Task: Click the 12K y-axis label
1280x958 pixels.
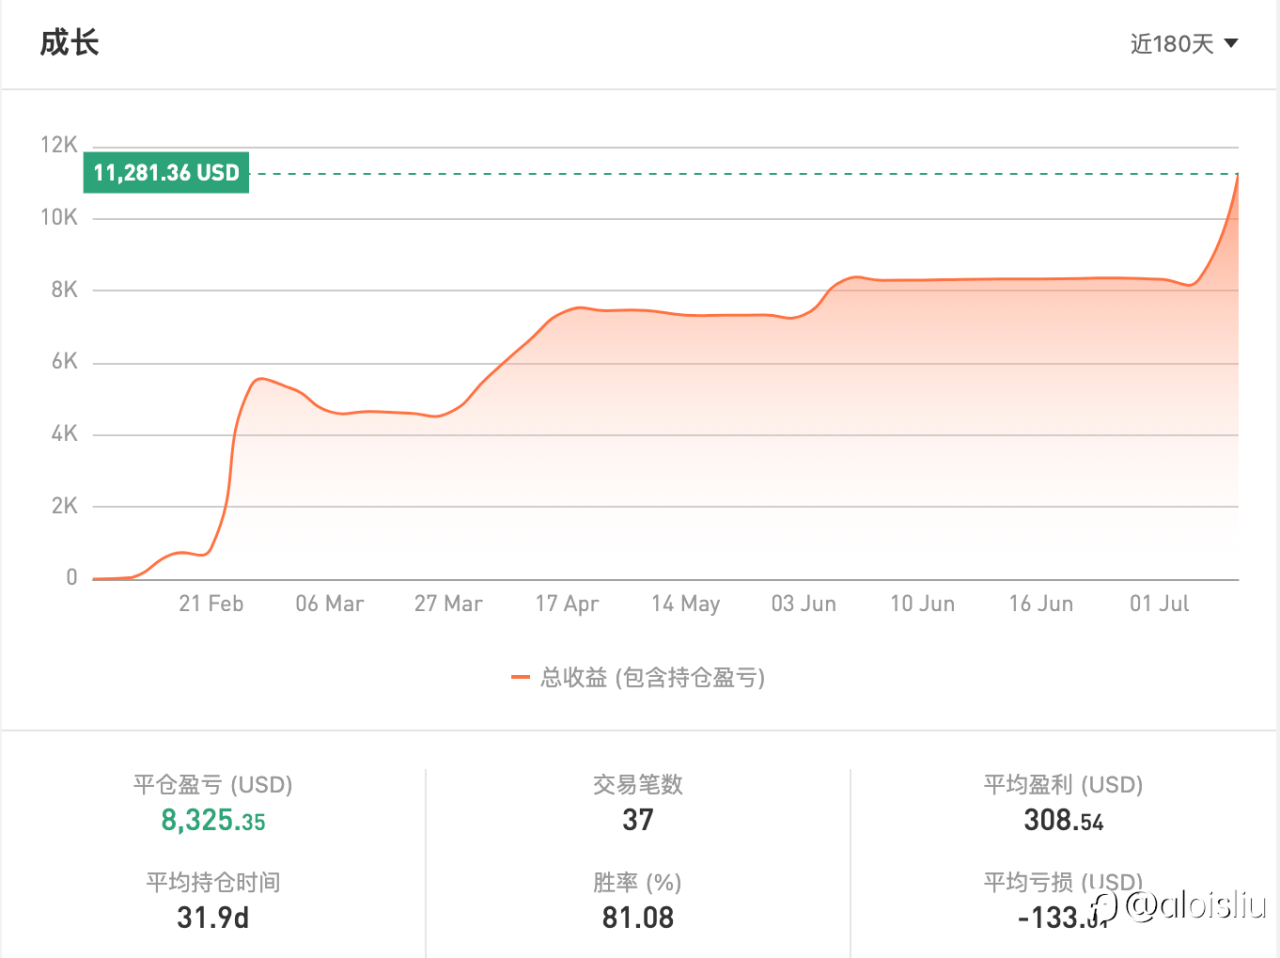Action: click(x=59, y=145)
